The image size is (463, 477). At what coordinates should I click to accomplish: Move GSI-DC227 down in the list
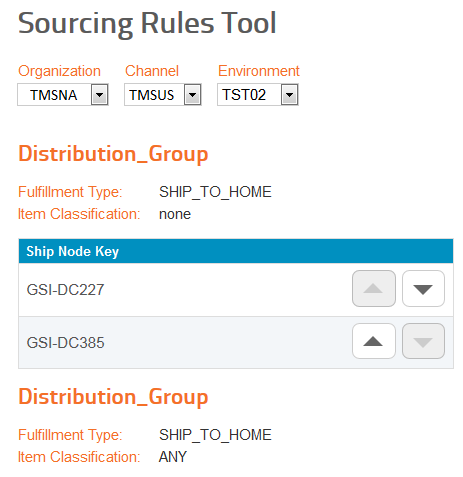(423, 289)
